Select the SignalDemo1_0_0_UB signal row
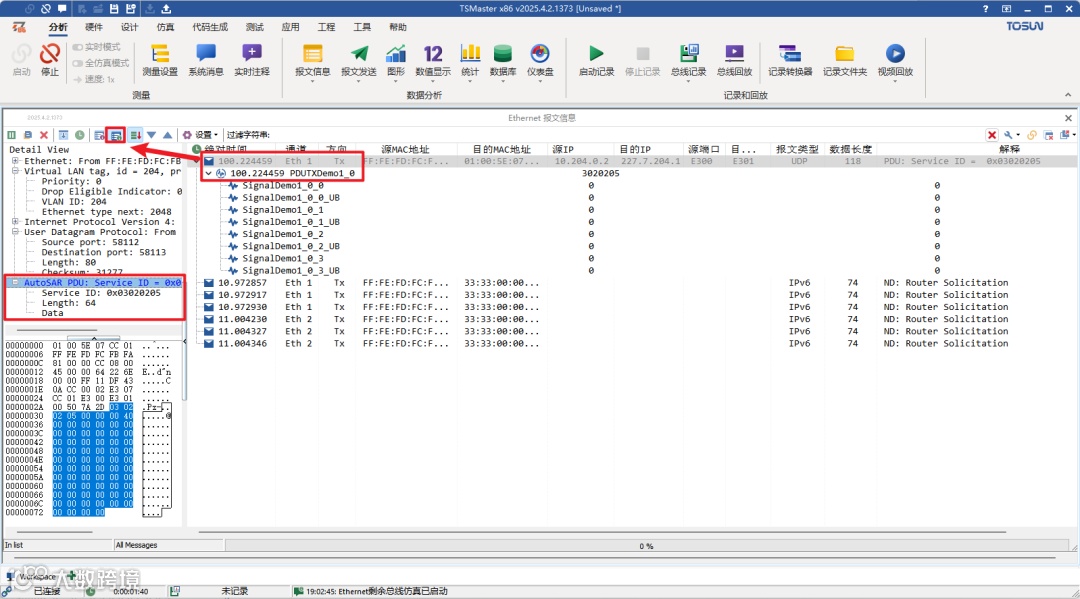This screenshot has height=599, width=1080. pyautogui.click(x=291, y=198)
